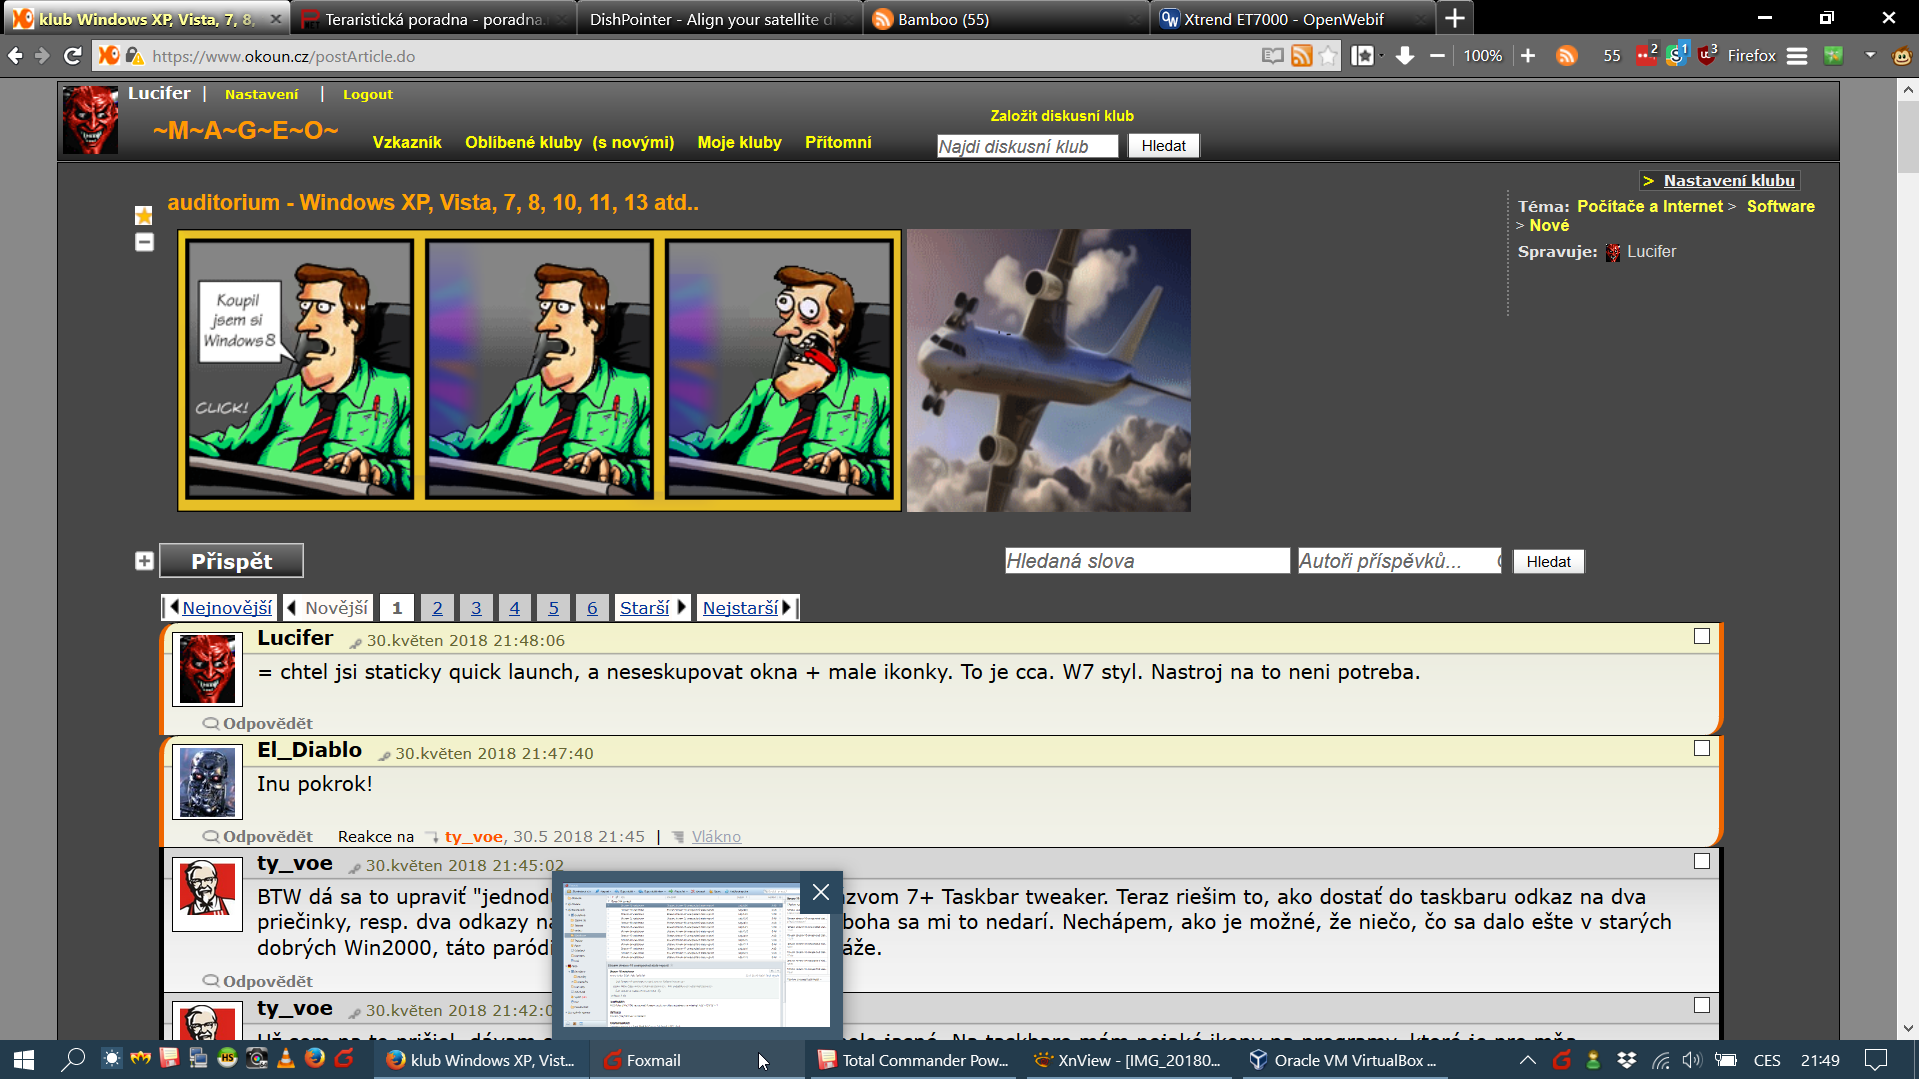Image resolution: width=1919 pixels, height=1079 pixels.
Task: Show bookmarks sidebar button in toolbar
Action: click(1362, 56)
